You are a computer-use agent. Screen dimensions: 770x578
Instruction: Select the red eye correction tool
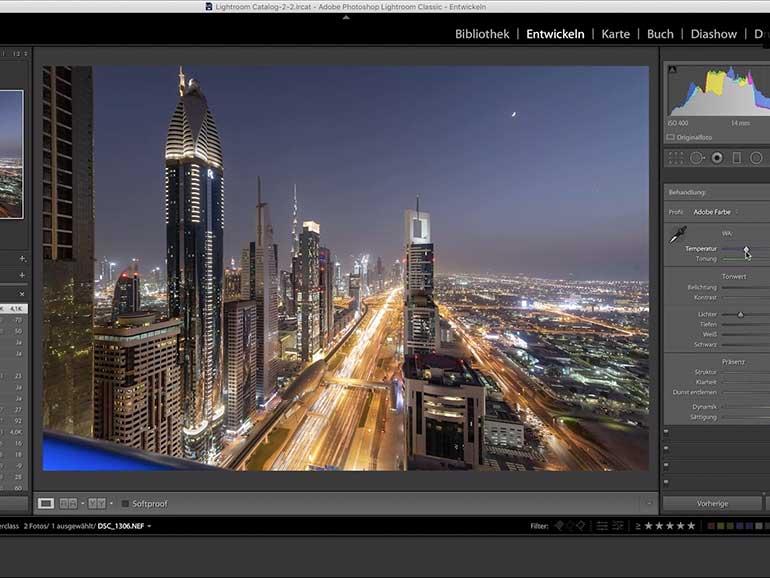[x=717, y=158]
